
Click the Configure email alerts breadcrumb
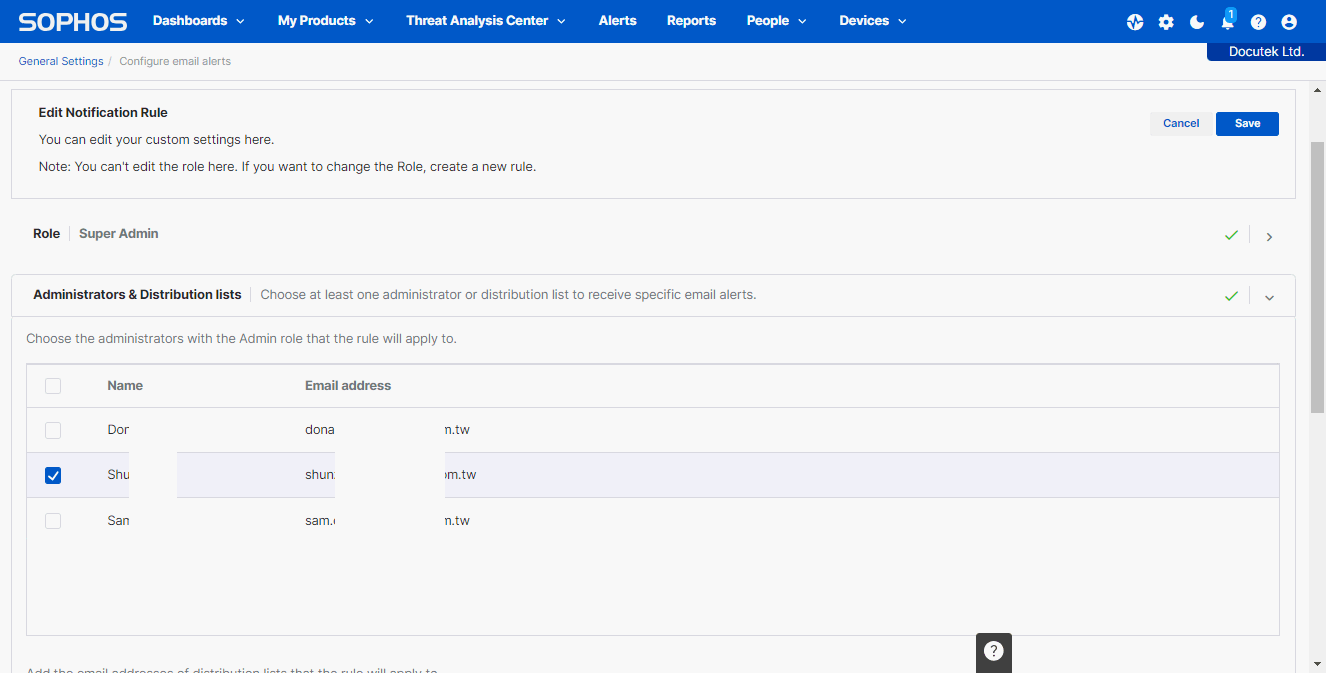175,61
